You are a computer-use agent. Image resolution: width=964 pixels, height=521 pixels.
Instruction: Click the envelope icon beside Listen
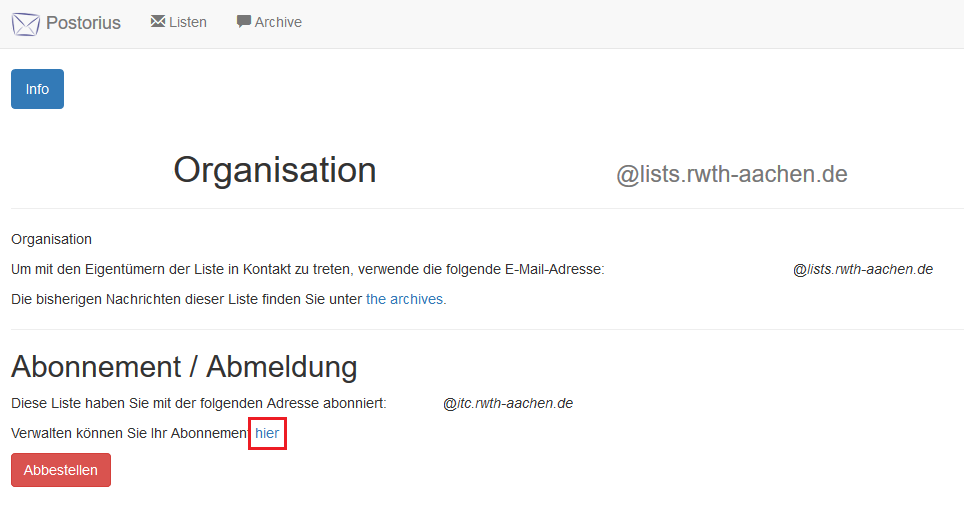[x=157, y=21]
